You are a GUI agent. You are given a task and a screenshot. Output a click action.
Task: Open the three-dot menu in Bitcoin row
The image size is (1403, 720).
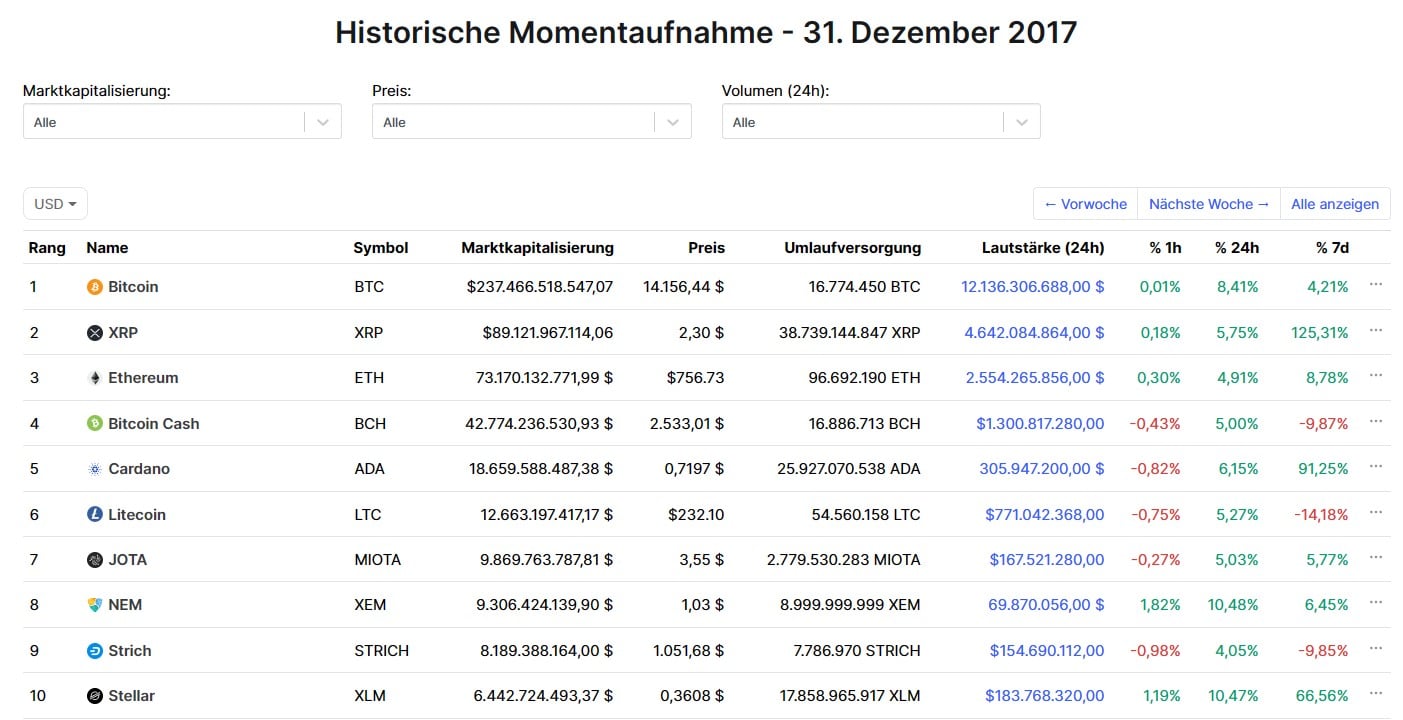click(1376, 285)
